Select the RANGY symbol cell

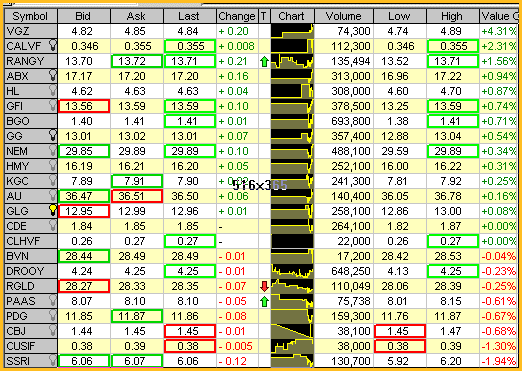(x=31, y=61)
